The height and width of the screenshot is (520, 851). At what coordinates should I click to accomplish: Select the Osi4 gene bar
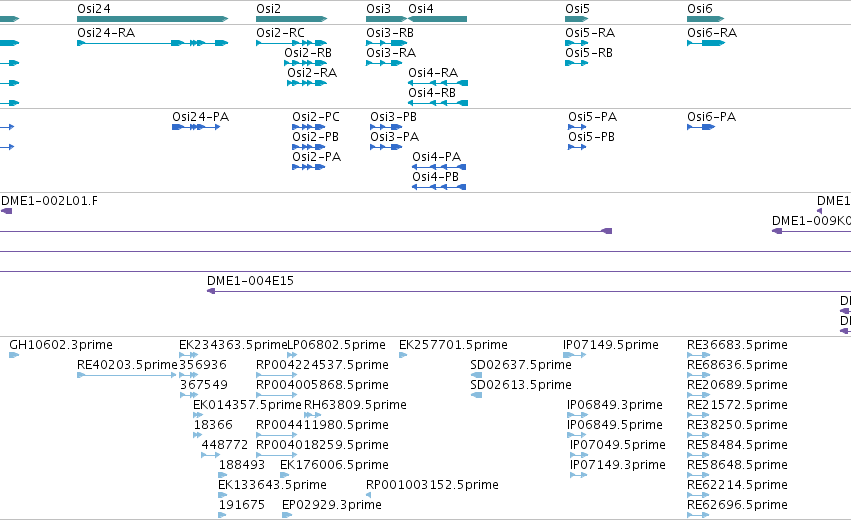[x=437, y=19]
